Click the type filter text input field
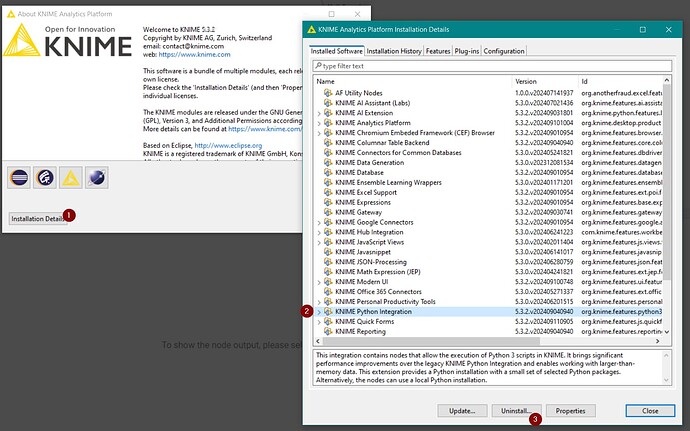Screen dimensions: 690x431 [492, 66]
